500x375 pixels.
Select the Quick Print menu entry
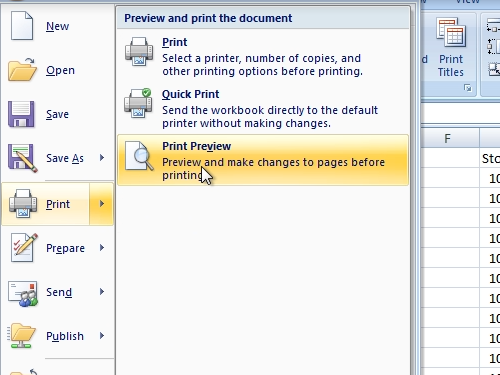point(263,108)
